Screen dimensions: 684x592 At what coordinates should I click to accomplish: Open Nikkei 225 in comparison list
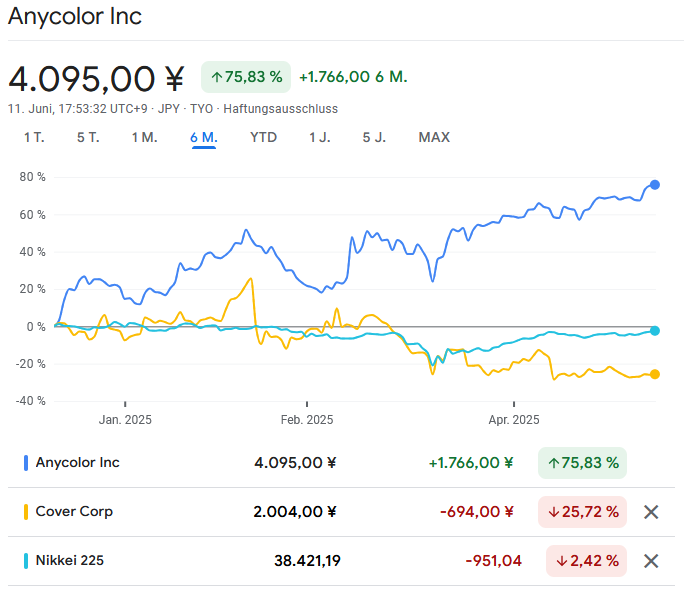[x=70, y=560]
